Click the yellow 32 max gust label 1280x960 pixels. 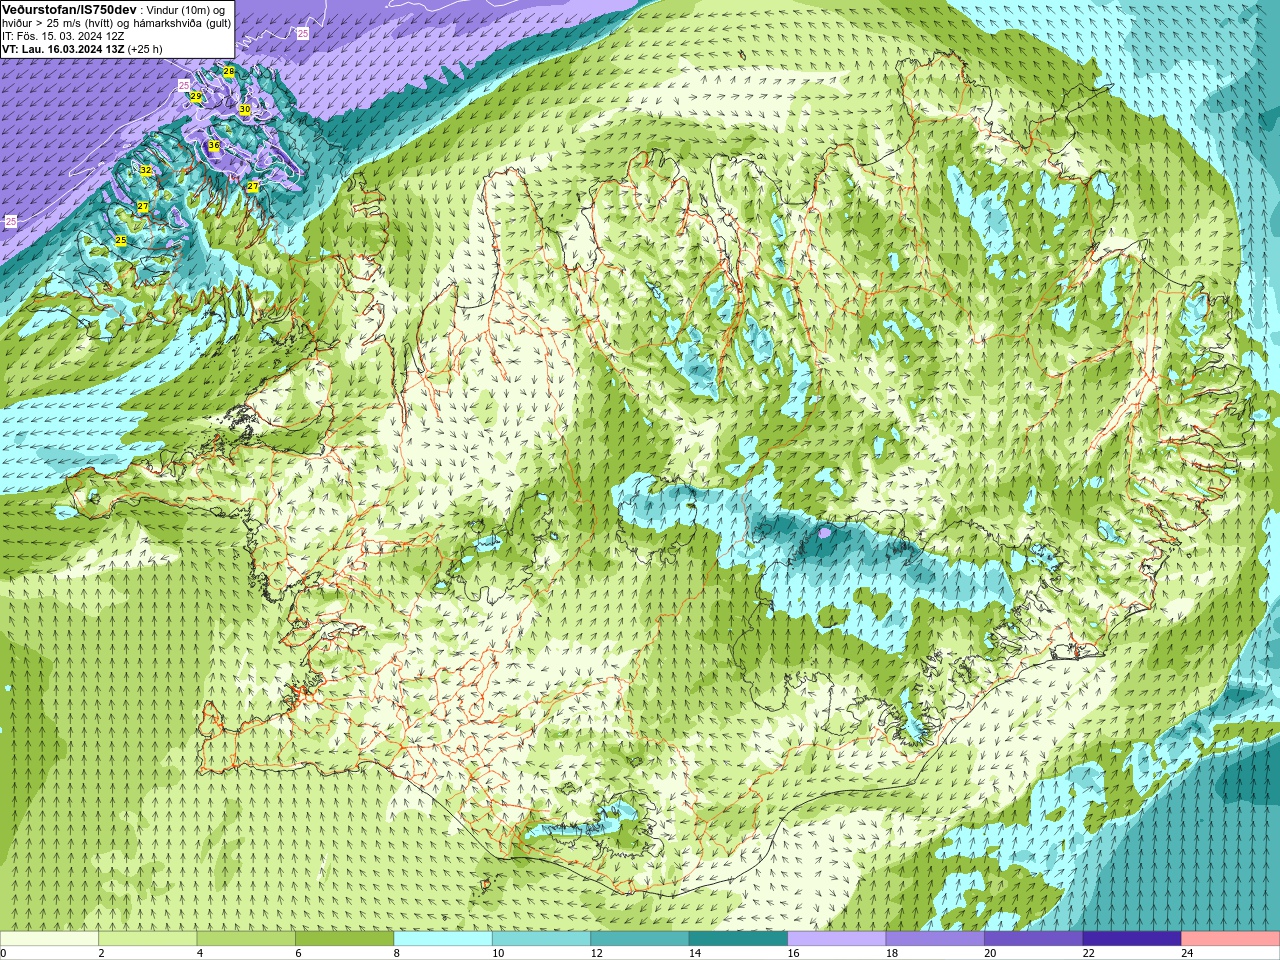(145, 171)
